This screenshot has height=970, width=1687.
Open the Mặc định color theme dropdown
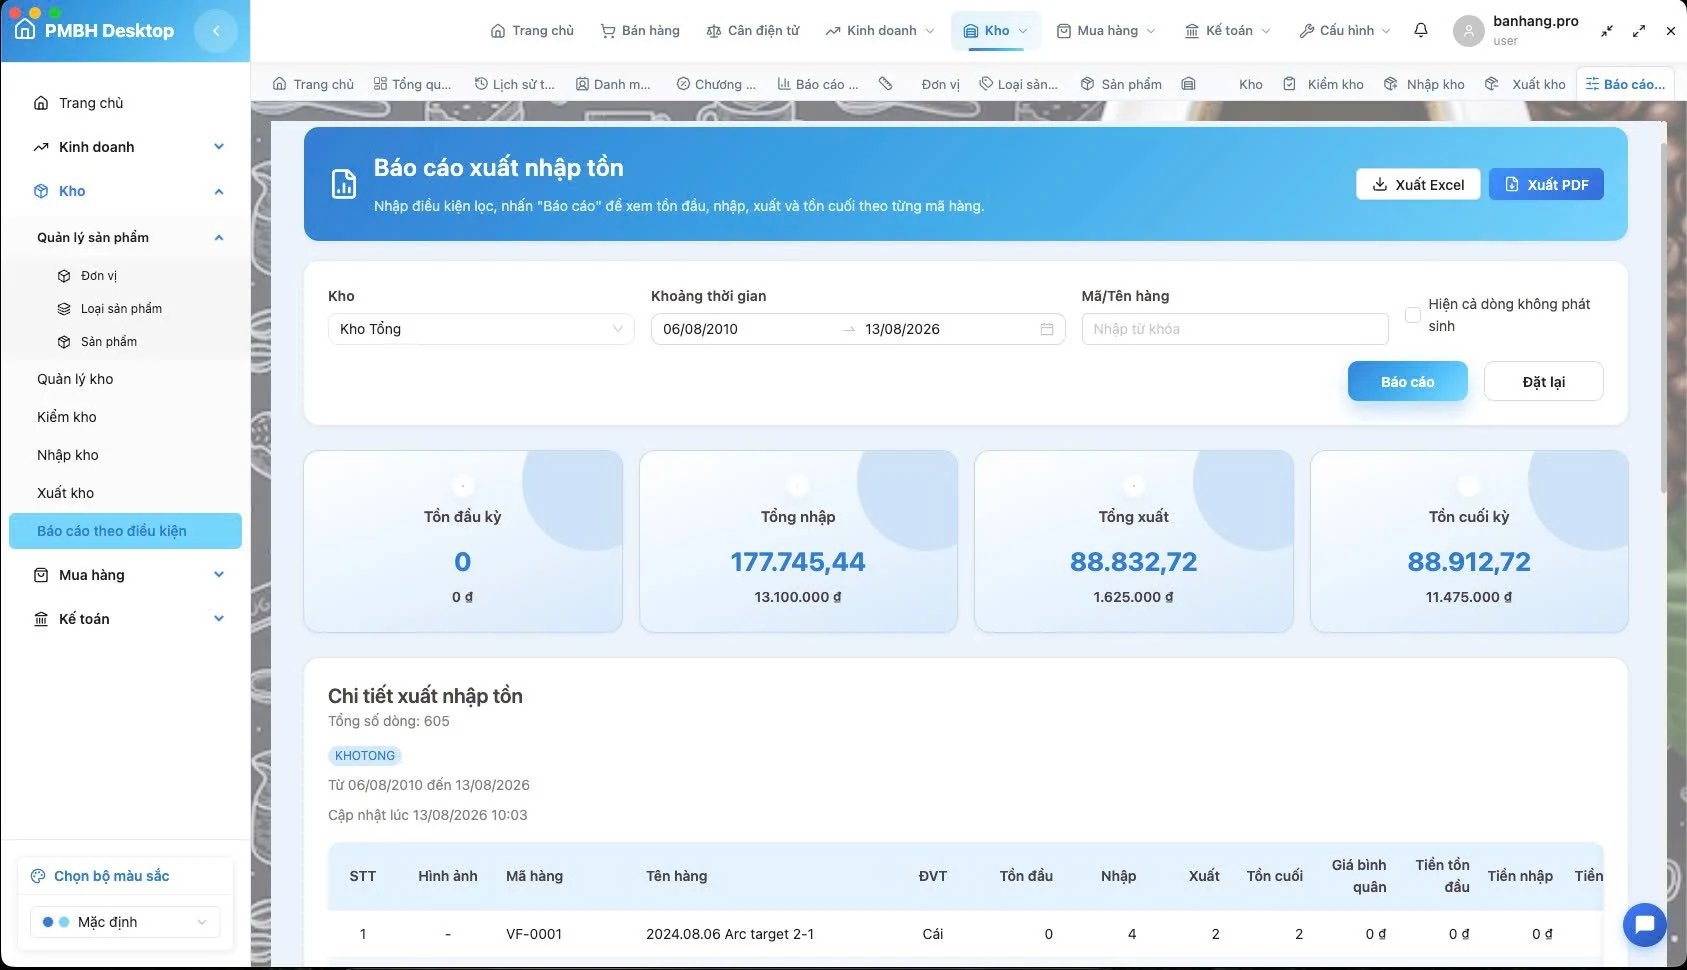pyautogui.click(x=125, y=922)
